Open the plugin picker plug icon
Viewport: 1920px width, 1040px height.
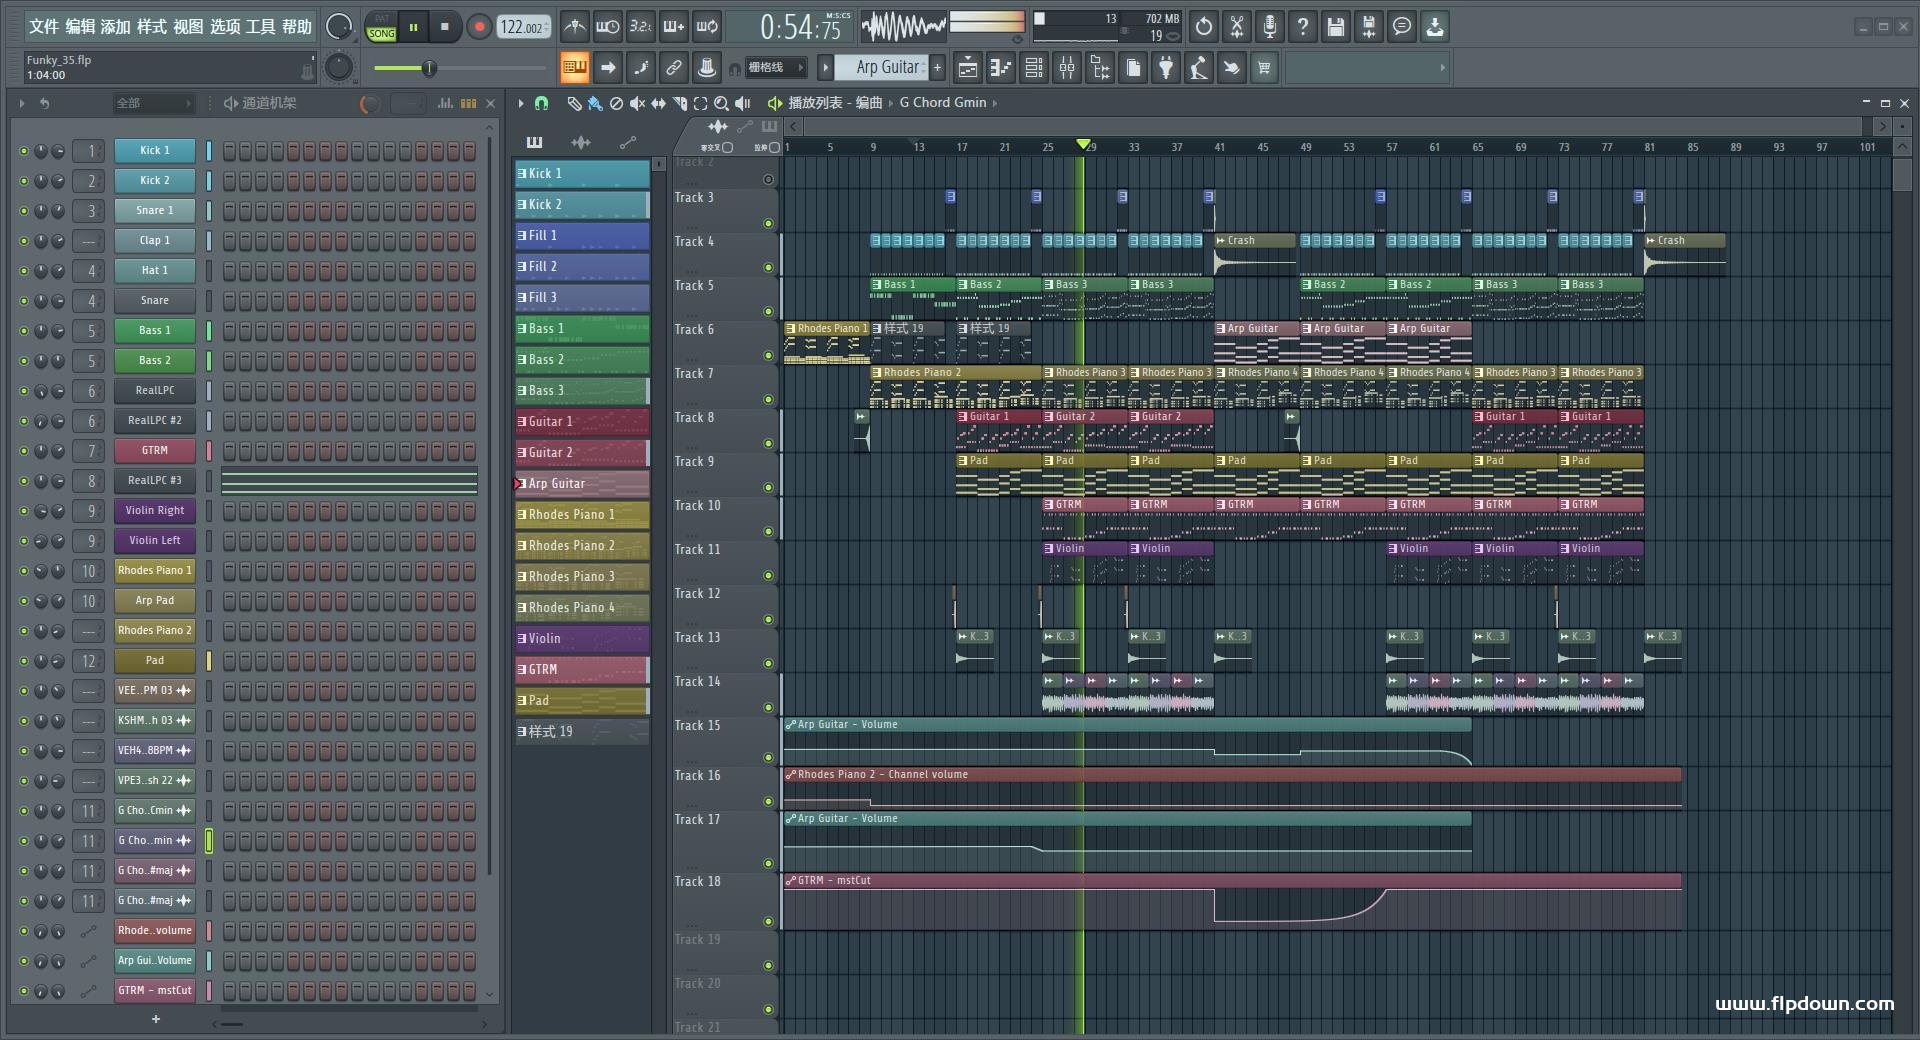(1166, 67)
